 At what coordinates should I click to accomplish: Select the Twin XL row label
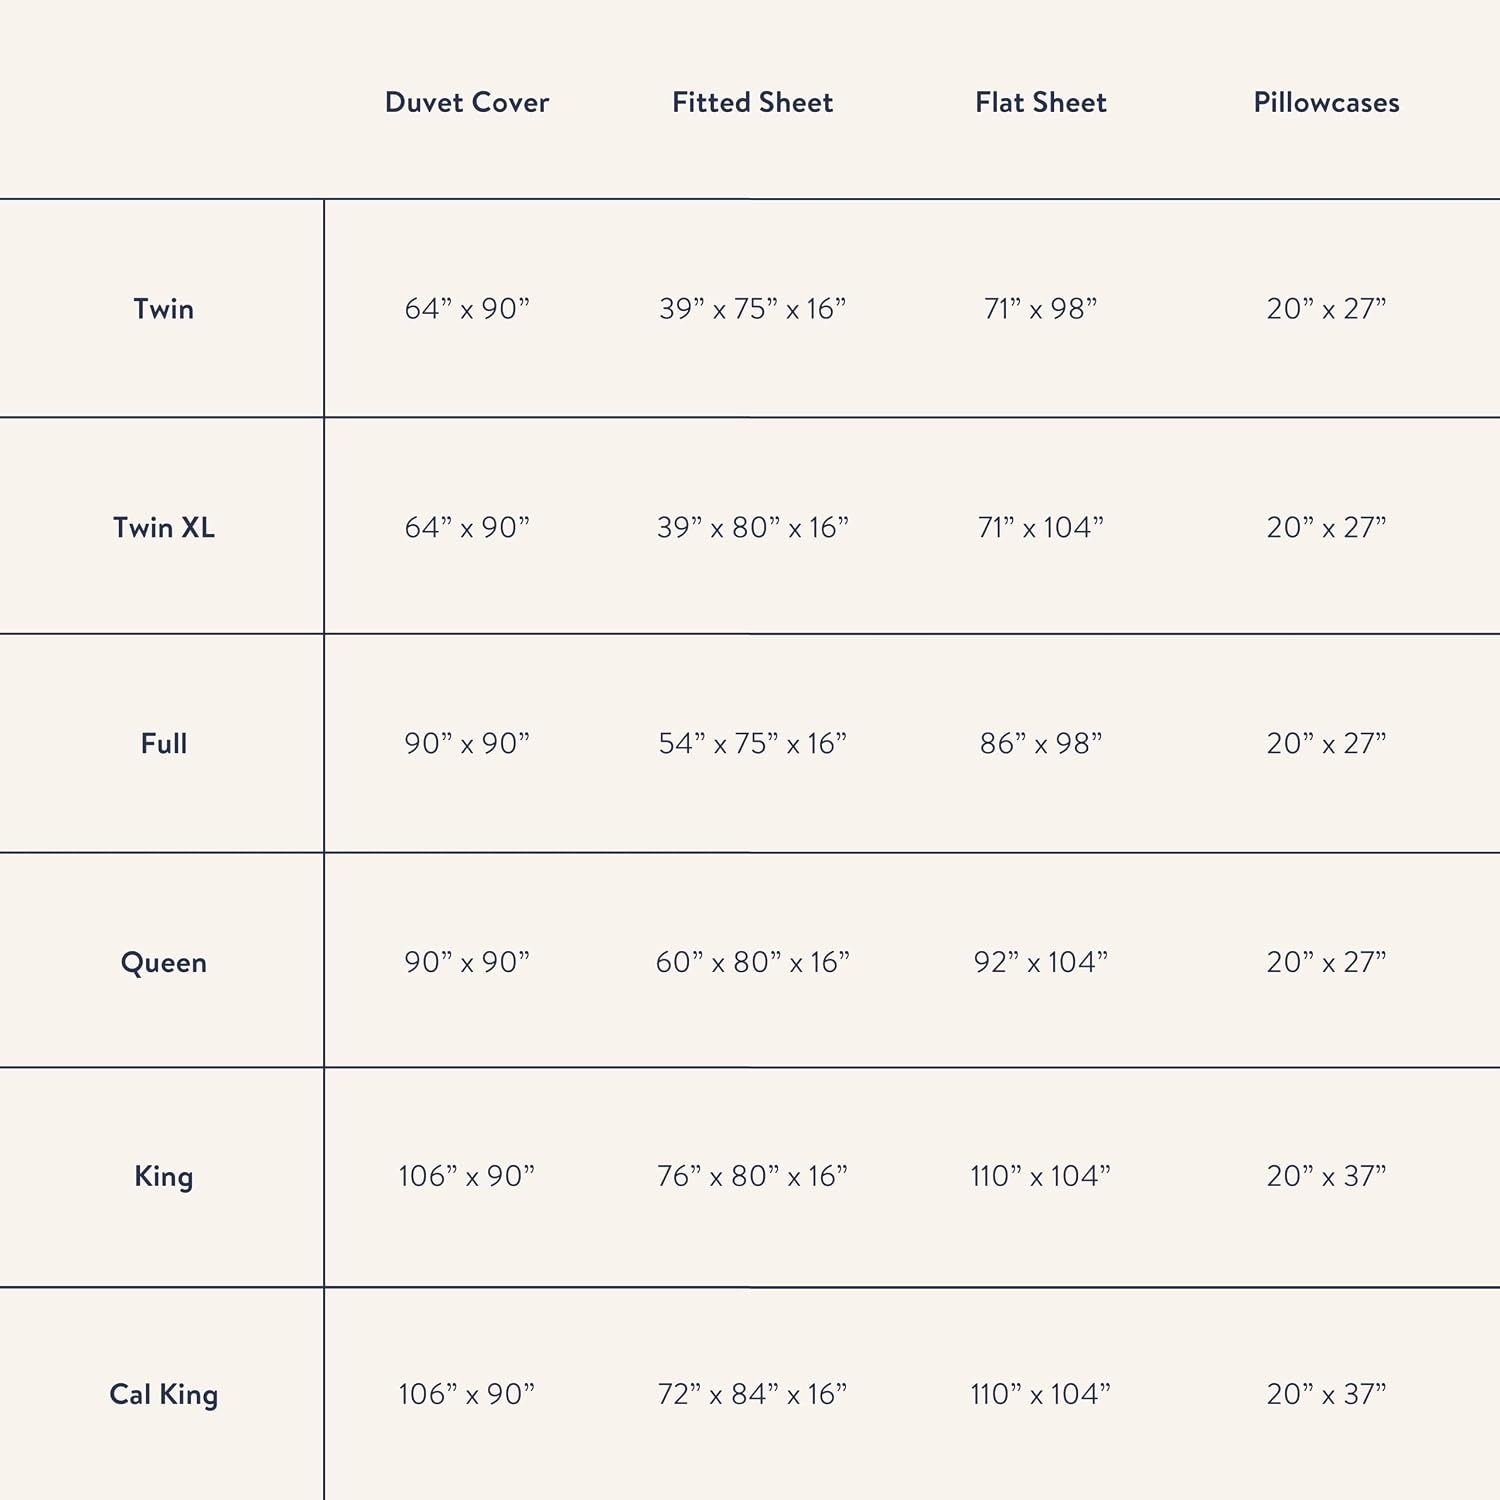(164, 527)
